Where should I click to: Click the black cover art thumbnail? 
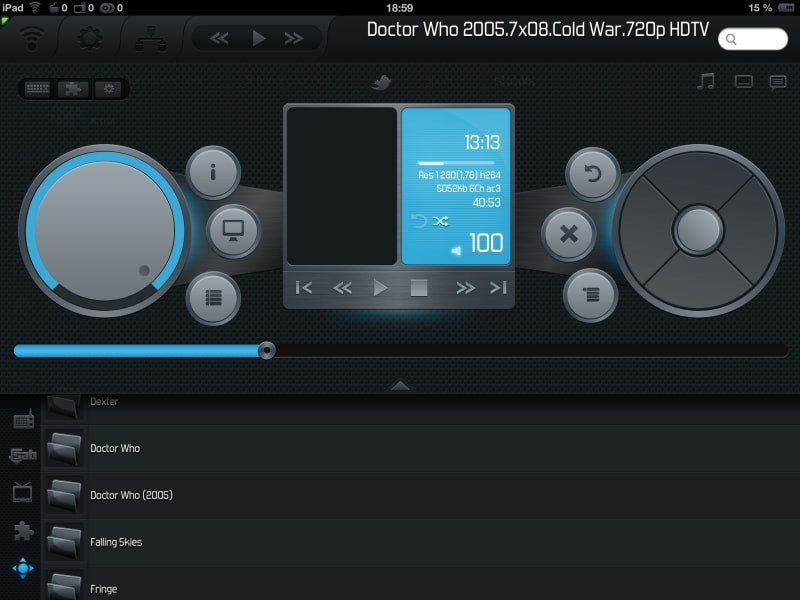tap(342, 186)
